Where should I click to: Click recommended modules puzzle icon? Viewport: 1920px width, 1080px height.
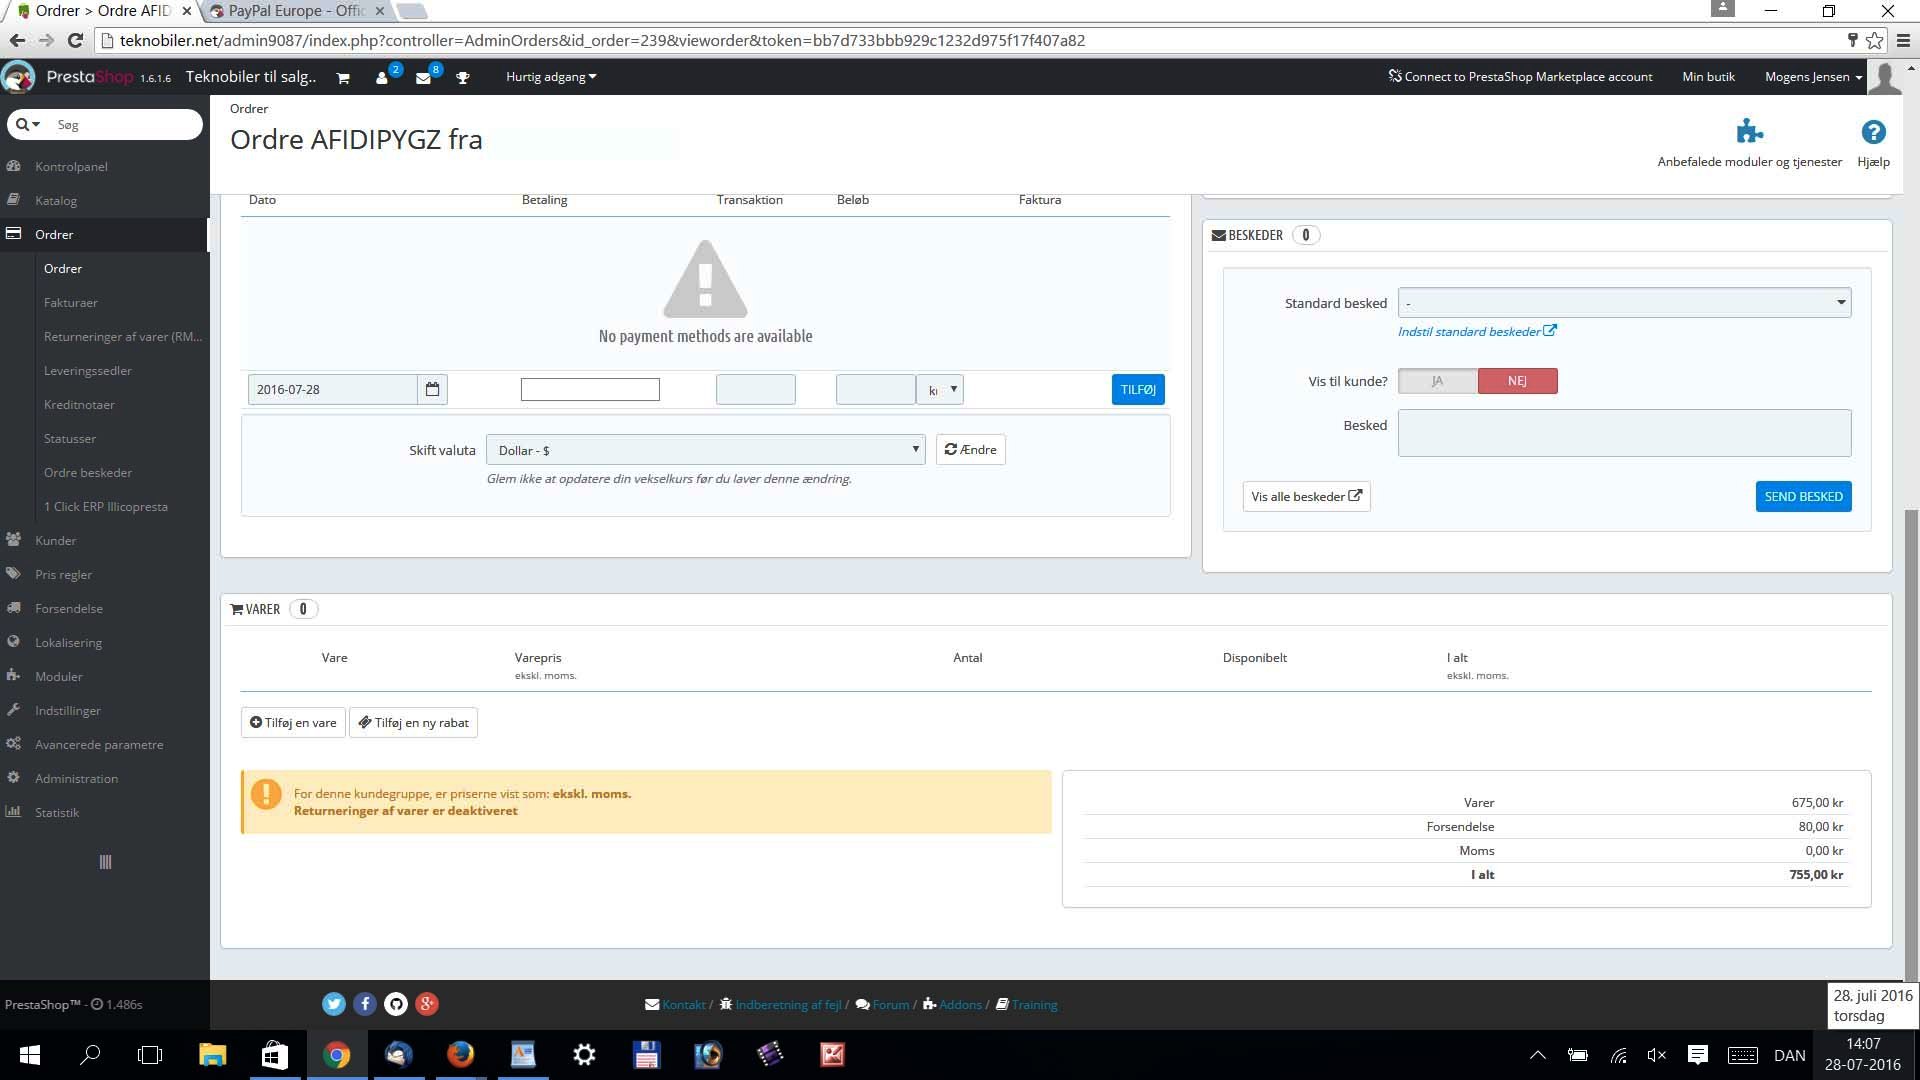[x=1749, y=132]
